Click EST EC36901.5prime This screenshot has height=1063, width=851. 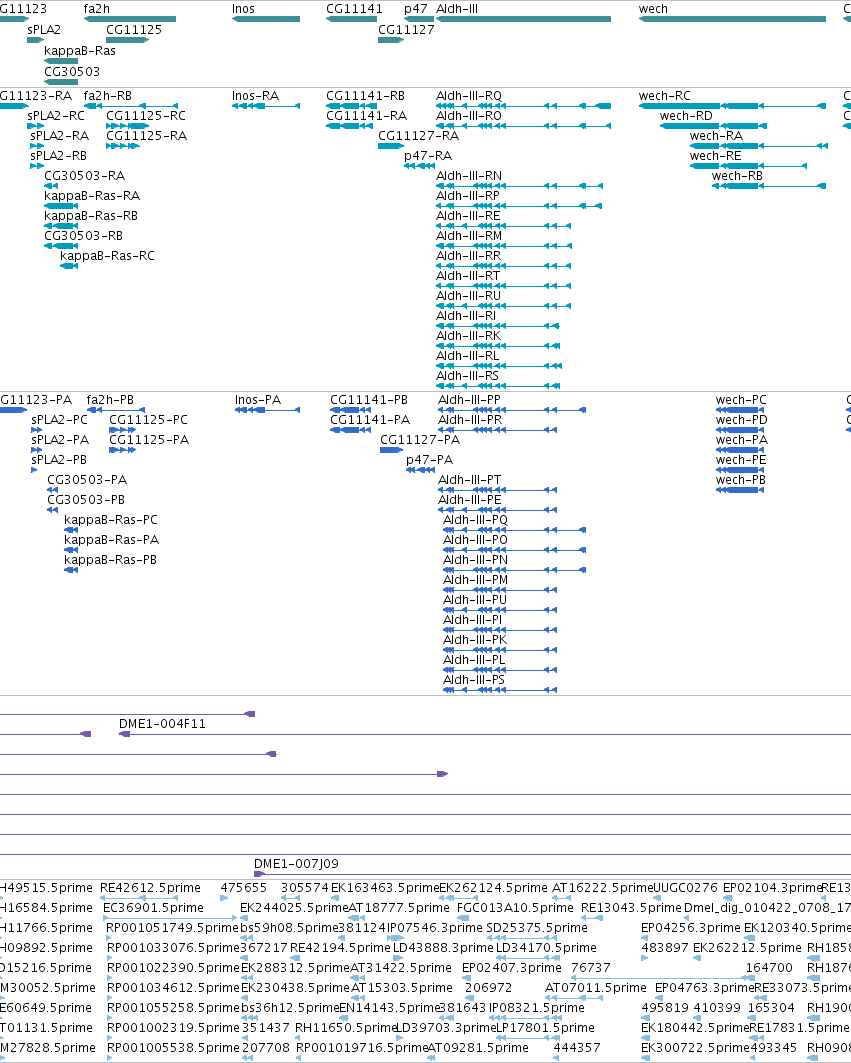tap(153, 908)
